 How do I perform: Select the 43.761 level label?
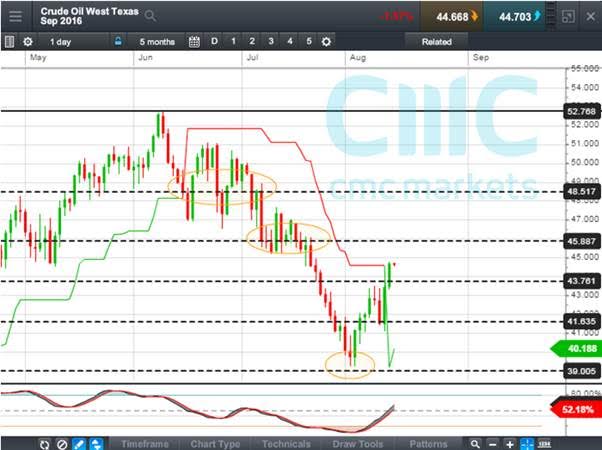pos(581,281)
